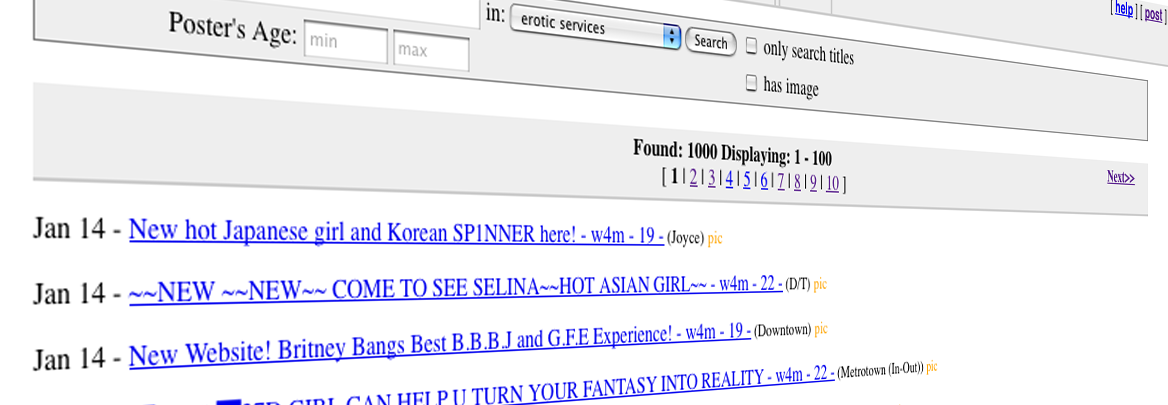Image resolution: width=1168 pixels, height=405 pixels.
Task: Open the listing tagged (Joyce)
Action: click(395, 232)
